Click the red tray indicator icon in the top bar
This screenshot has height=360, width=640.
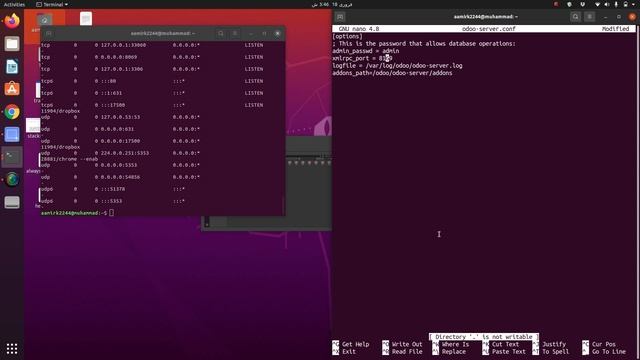coord(556,4)
